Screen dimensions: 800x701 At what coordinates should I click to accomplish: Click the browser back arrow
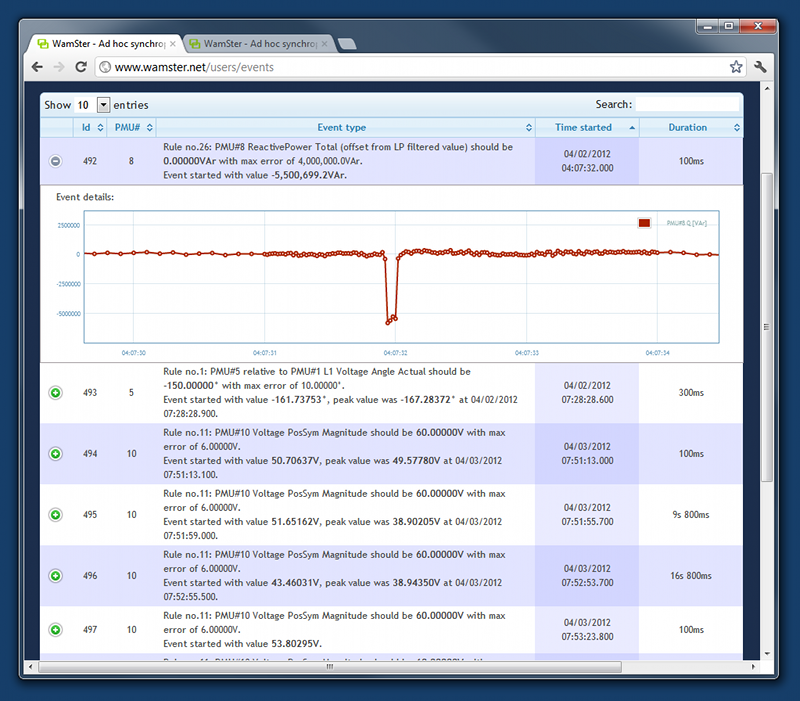coord(37,67)
